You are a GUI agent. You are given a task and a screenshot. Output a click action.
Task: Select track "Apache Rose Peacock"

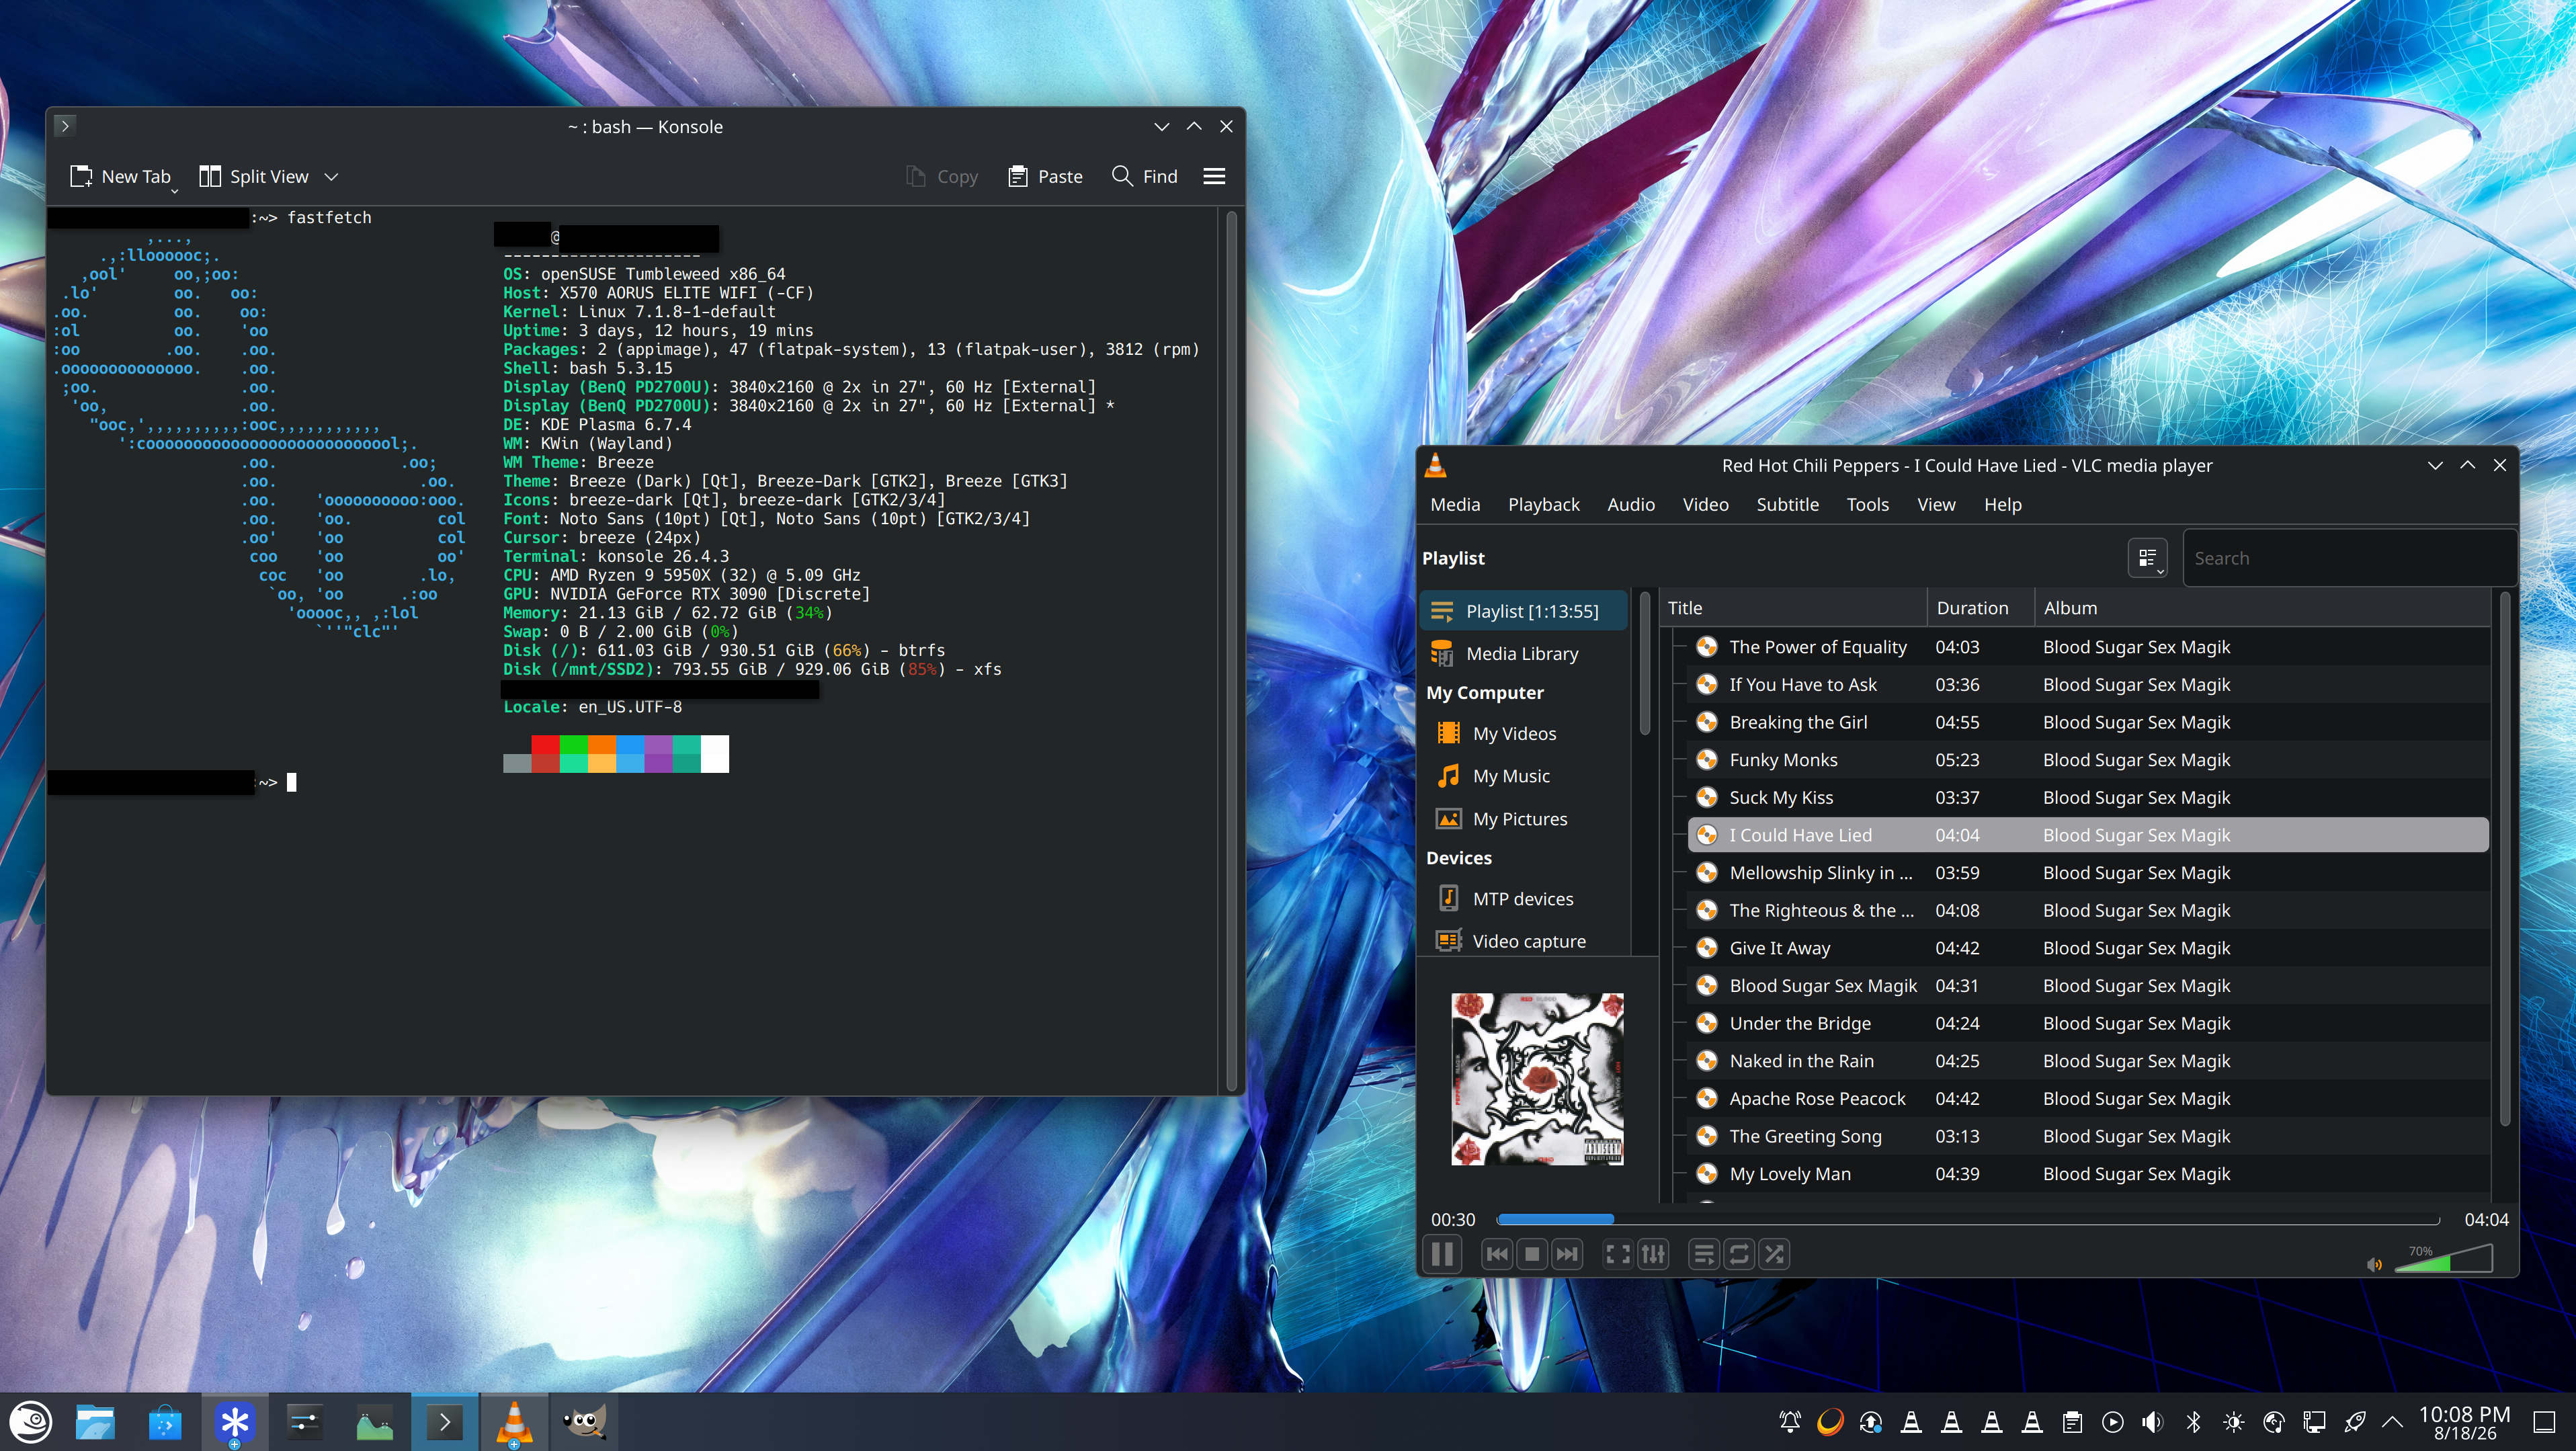click(2088, 1099)
